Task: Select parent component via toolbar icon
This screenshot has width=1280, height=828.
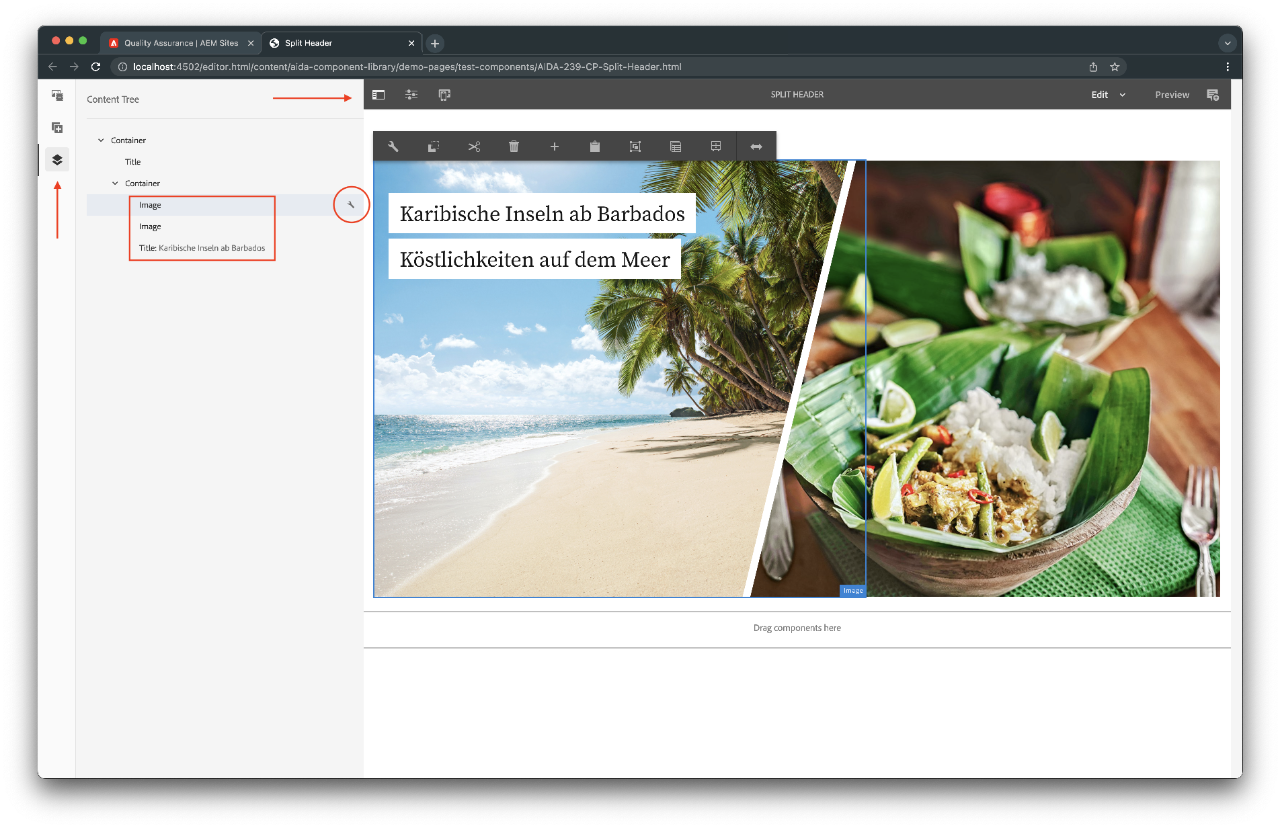Action: [635, 147]
